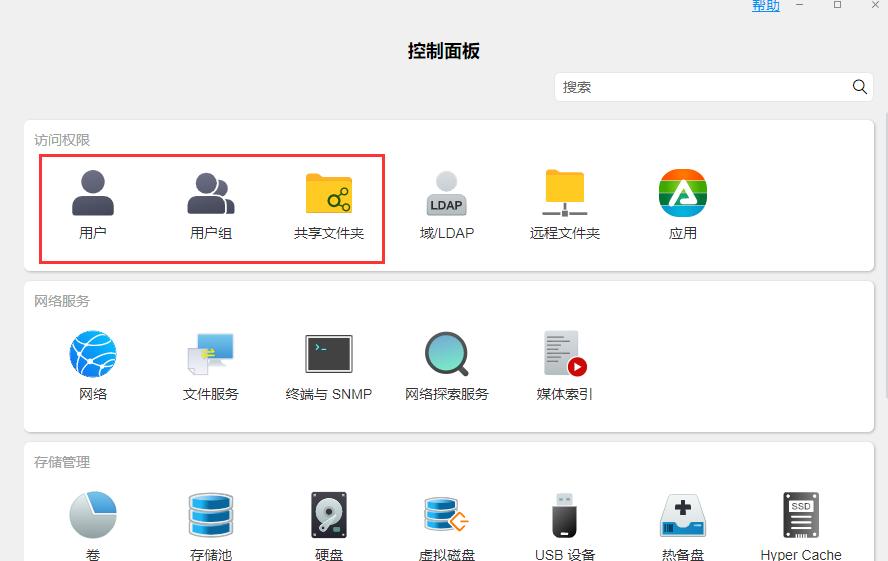Open the 虚拟磁盘 virtual disk icon
888x561 pixels.
click(446, 515)
